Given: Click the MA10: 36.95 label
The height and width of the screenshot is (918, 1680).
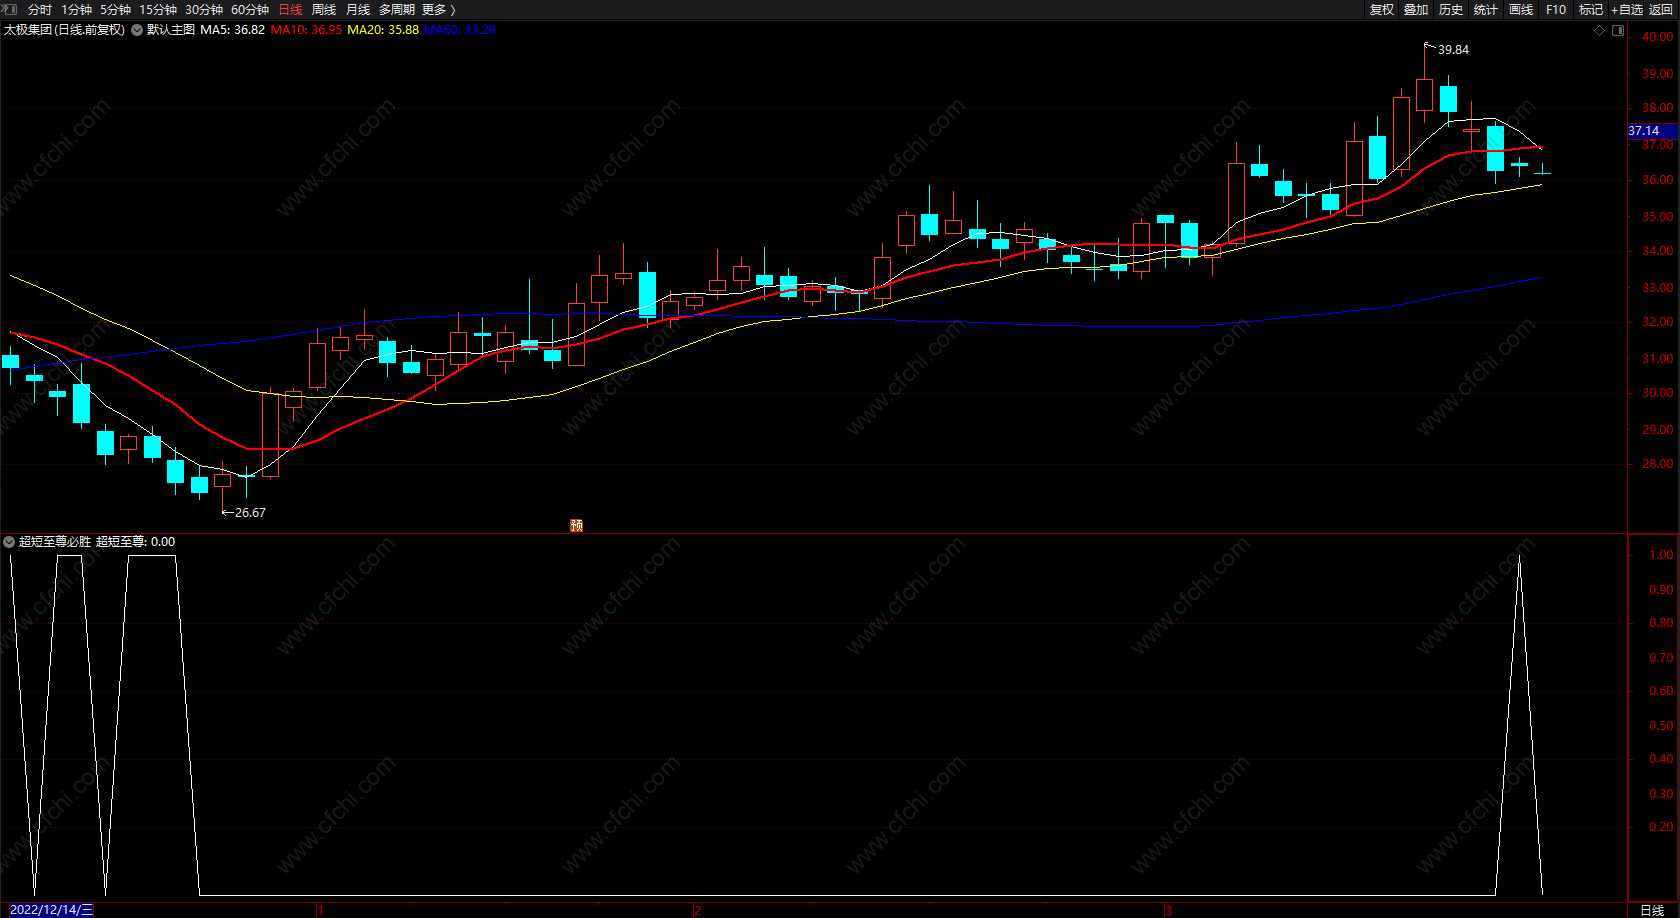Looking at the screenshot, I should click(x=306, y=30).
